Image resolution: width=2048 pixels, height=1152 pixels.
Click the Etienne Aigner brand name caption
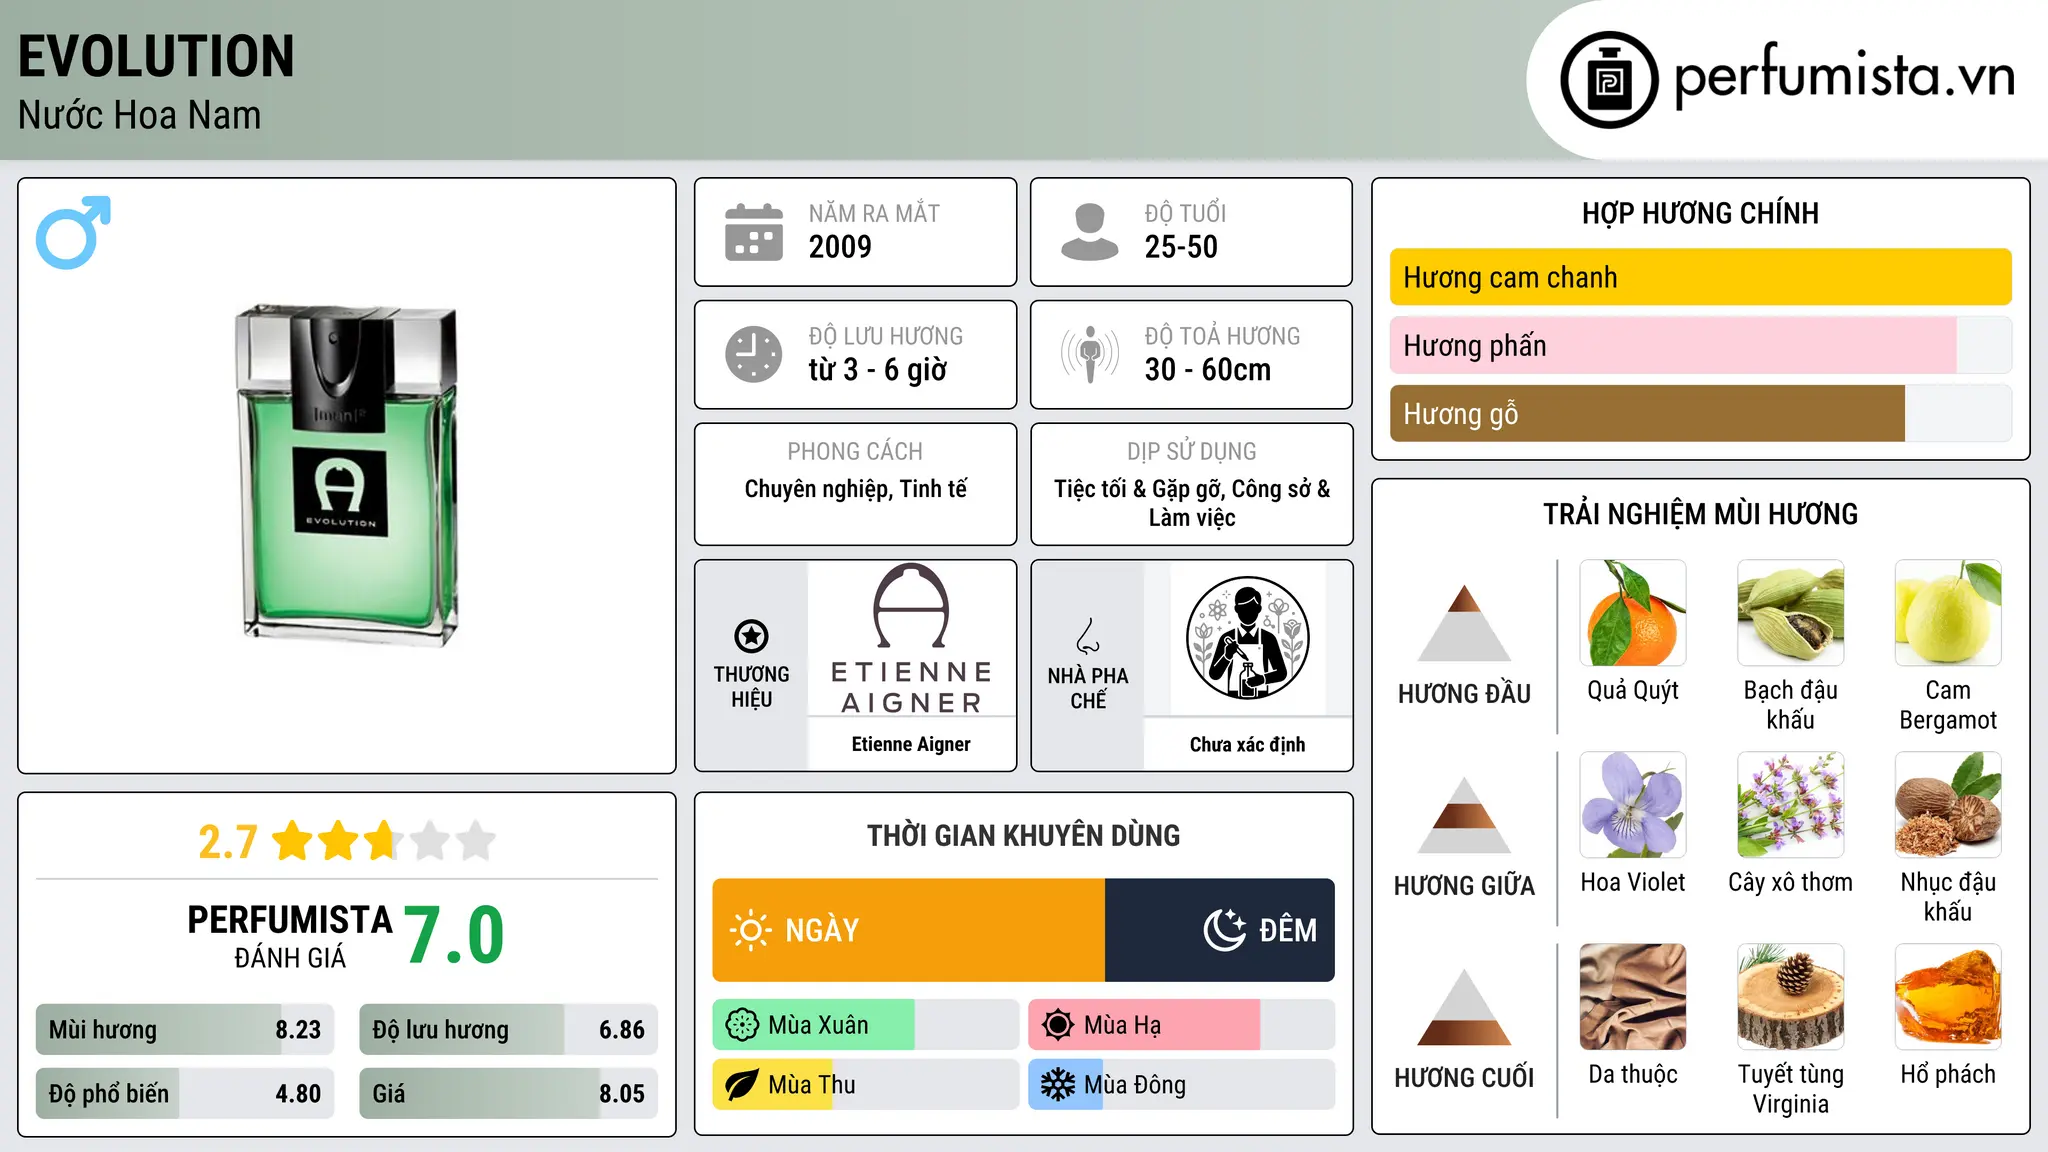click(911, 744)
